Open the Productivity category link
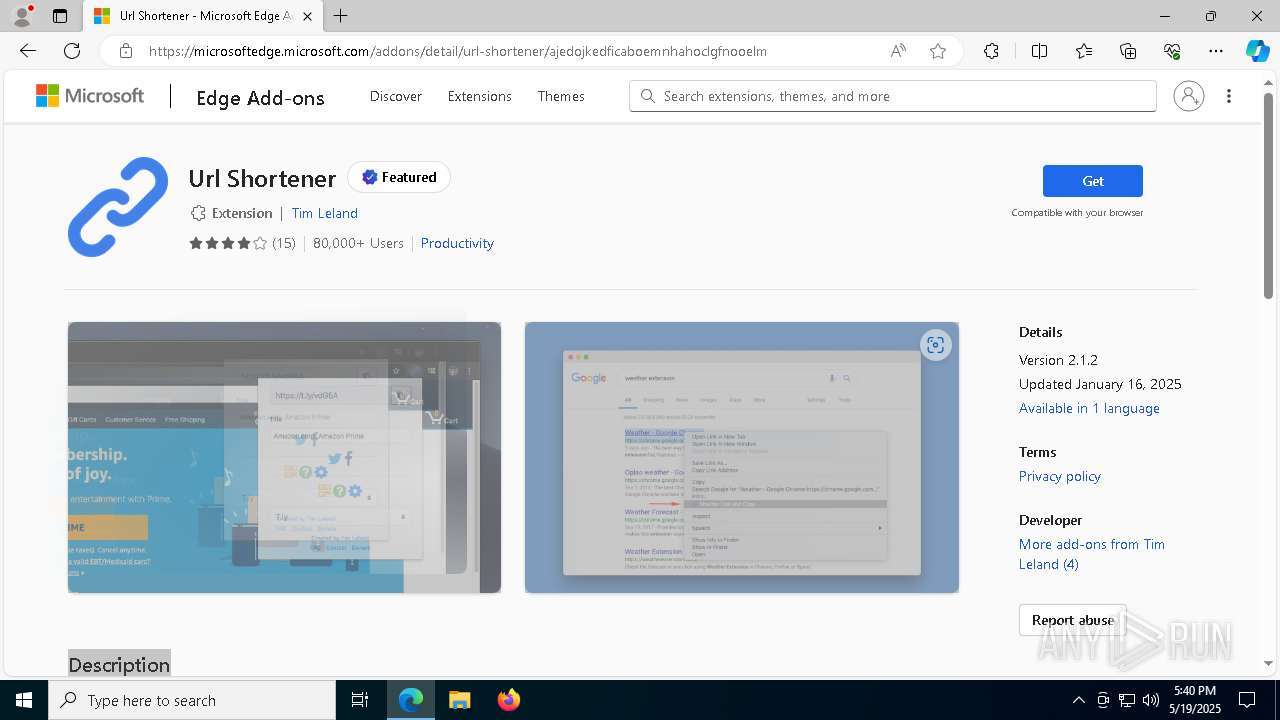Viewport: 1280px width, 720px height. [457, 243]
